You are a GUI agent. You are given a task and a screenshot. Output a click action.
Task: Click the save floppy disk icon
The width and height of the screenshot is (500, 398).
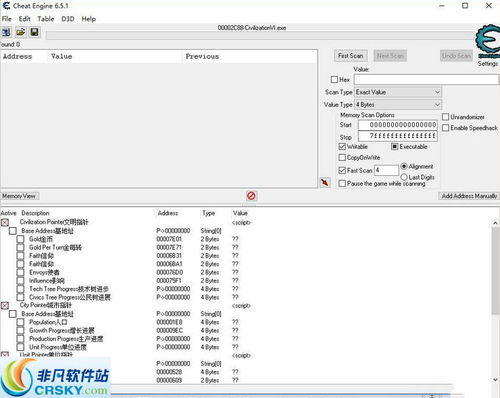pyautogui.click(x=34, y=32)
